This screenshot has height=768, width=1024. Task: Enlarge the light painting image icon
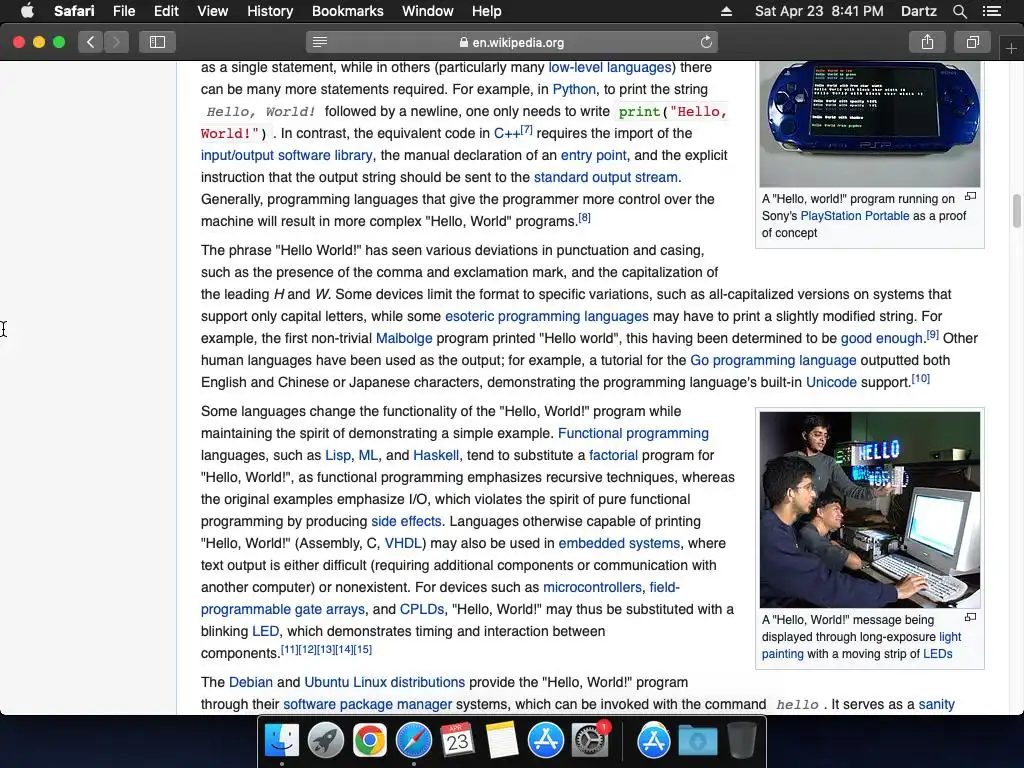click(x=970, y=617)
